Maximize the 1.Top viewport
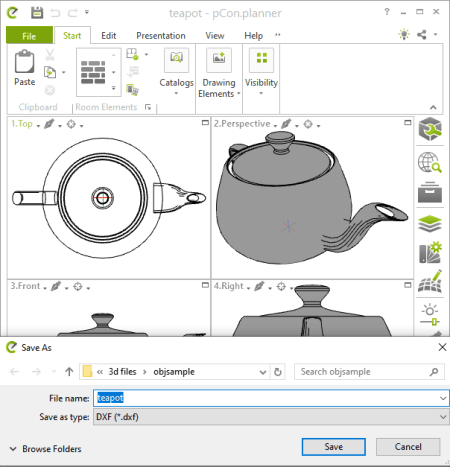 [205, 123]
